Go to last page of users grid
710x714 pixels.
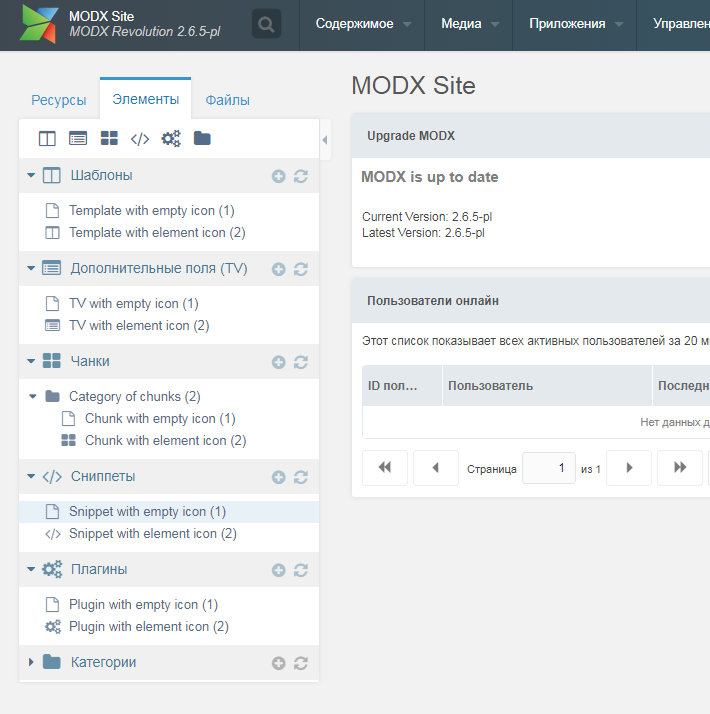[x=680, y=468]
